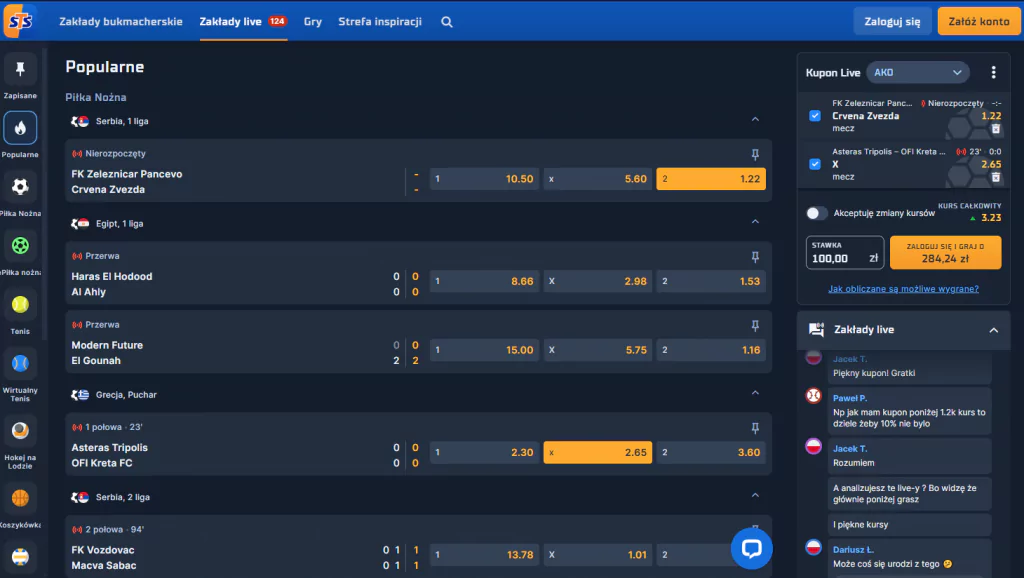Open the coupon three-dot options menu

[993, 73]
